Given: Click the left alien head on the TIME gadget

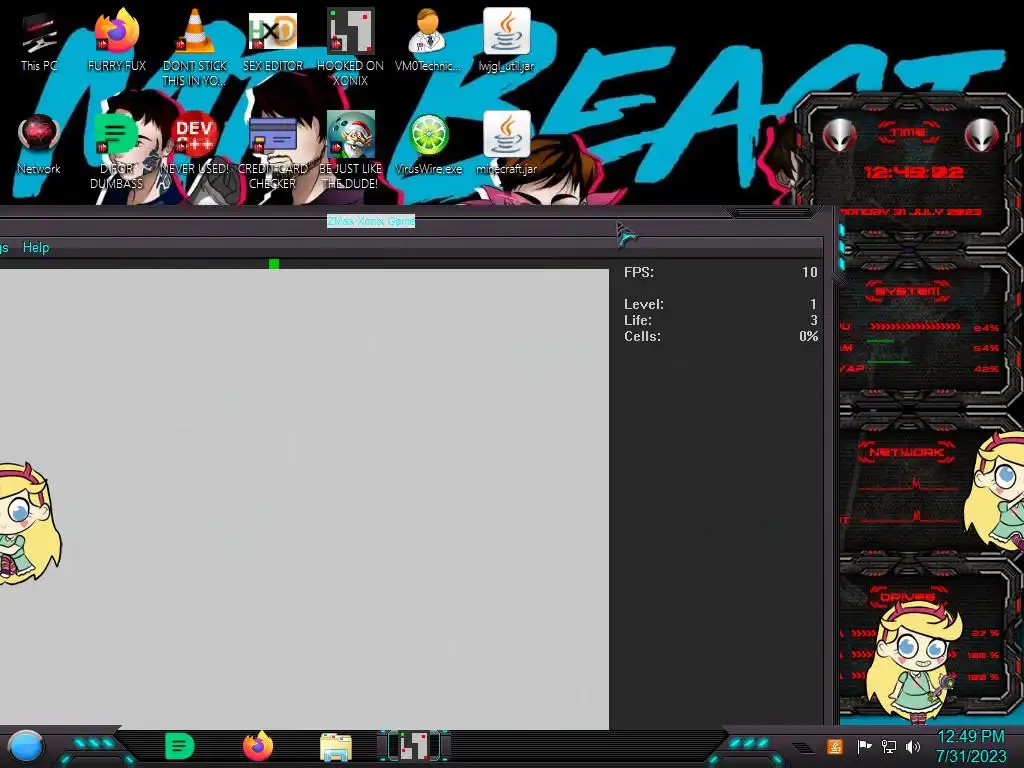Looking at the screenshot, I should (x=840, y=135).
